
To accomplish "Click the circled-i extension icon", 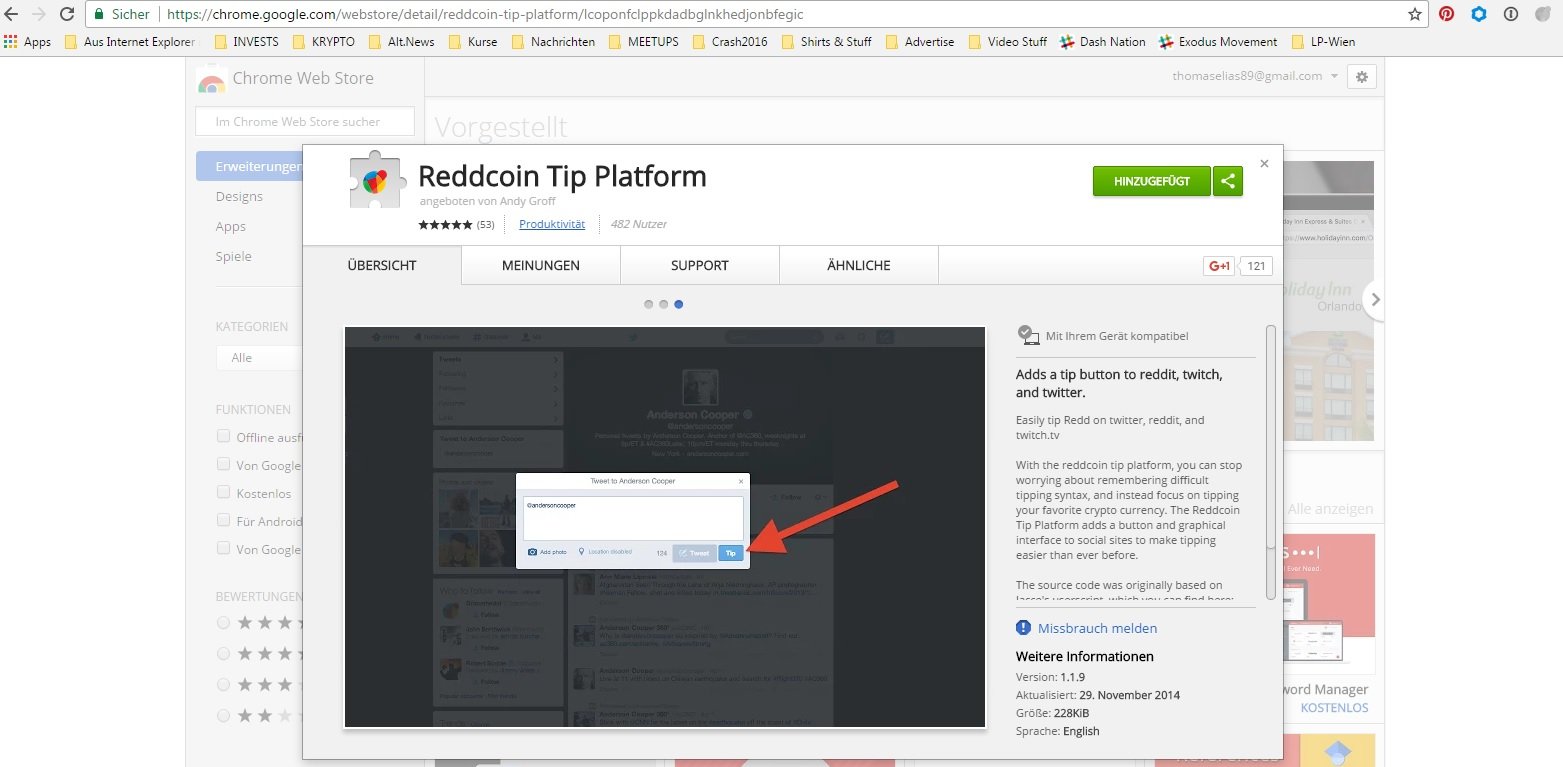I will point(1510,15).
